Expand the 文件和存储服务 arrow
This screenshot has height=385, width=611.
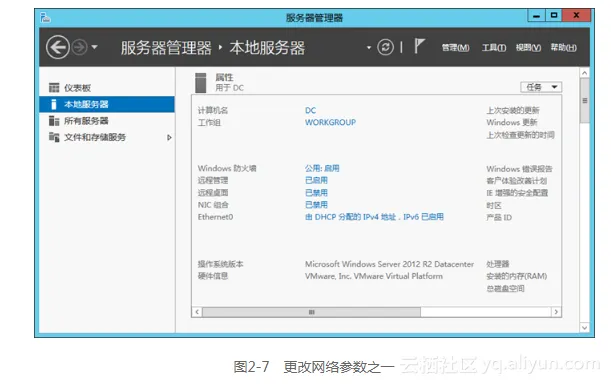click(x=169, y=138)
